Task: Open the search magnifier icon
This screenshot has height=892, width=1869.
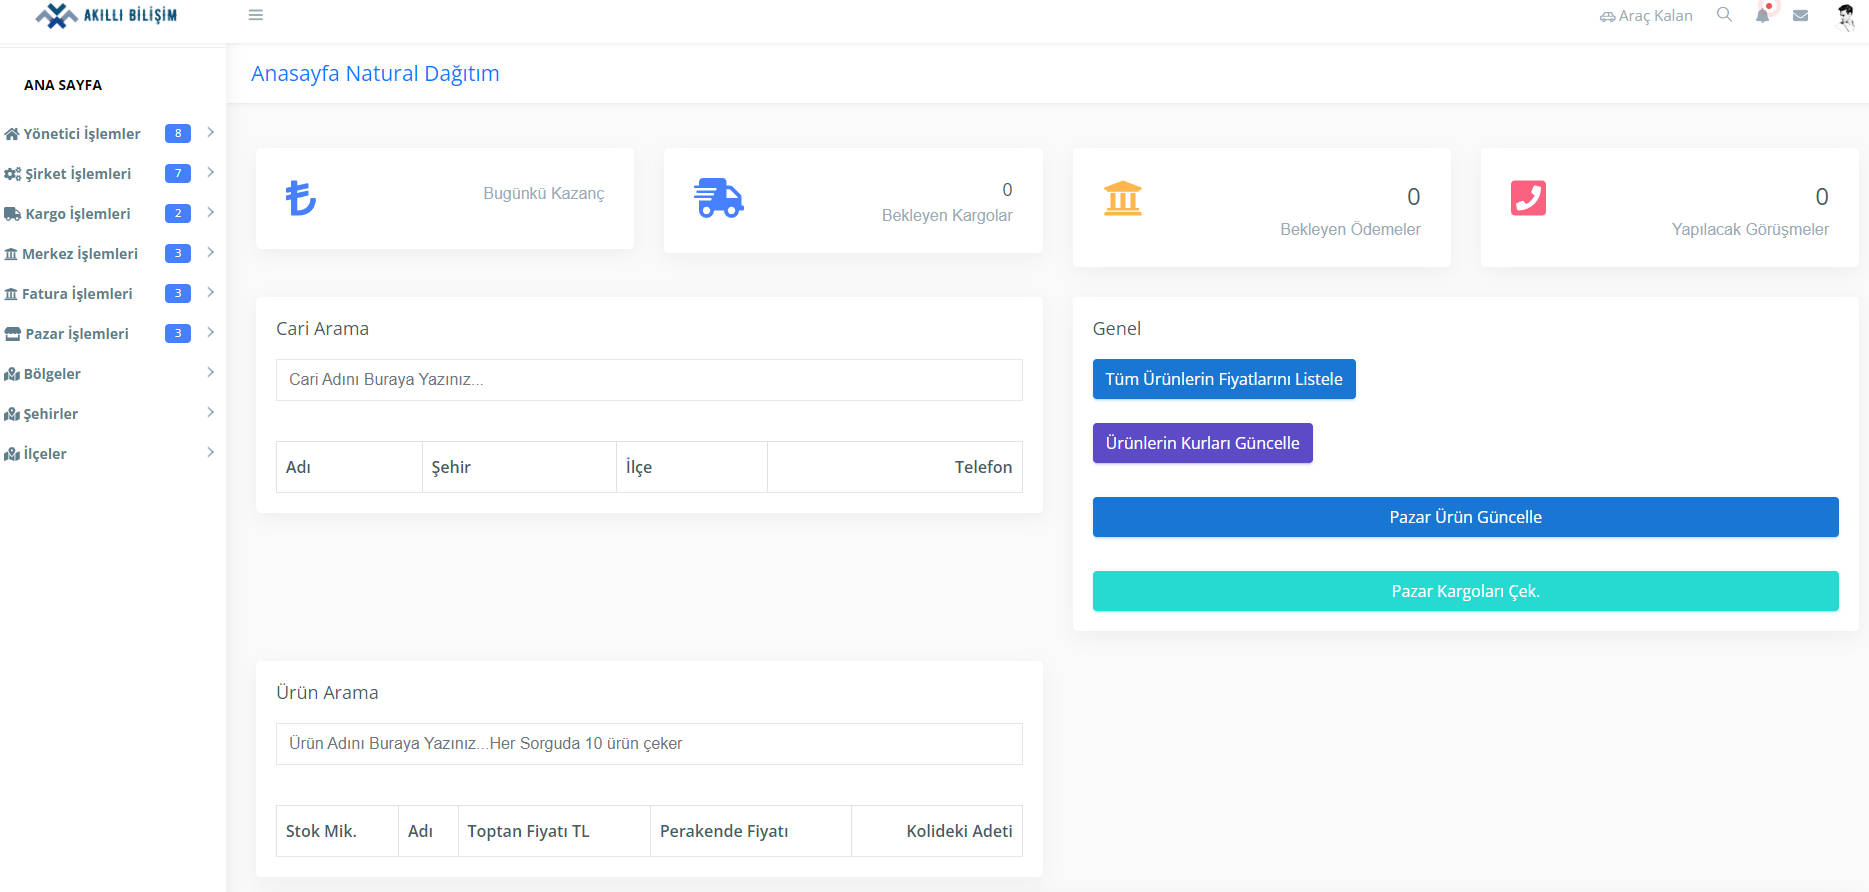Action: point(1724,15)
